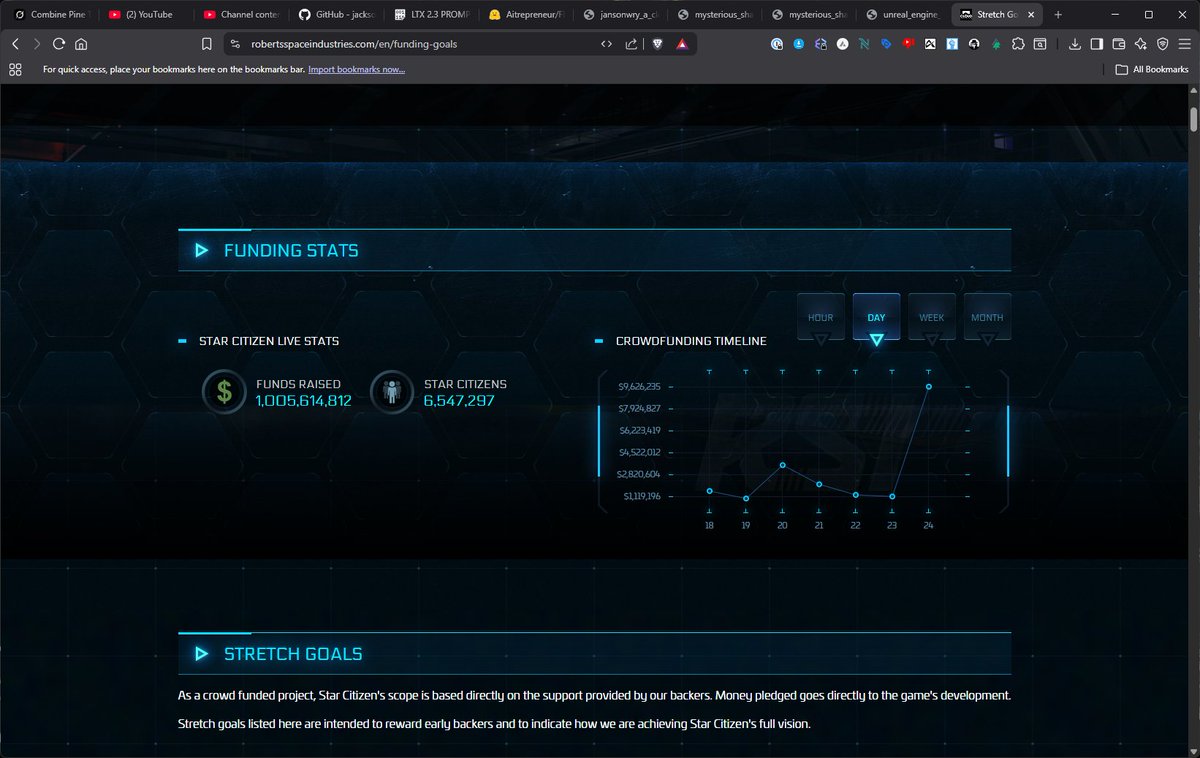The height and width of the screenshot is (758, 1200).
Task: Click the funds raised value 1,005,614,812
Action: (303, 401)
